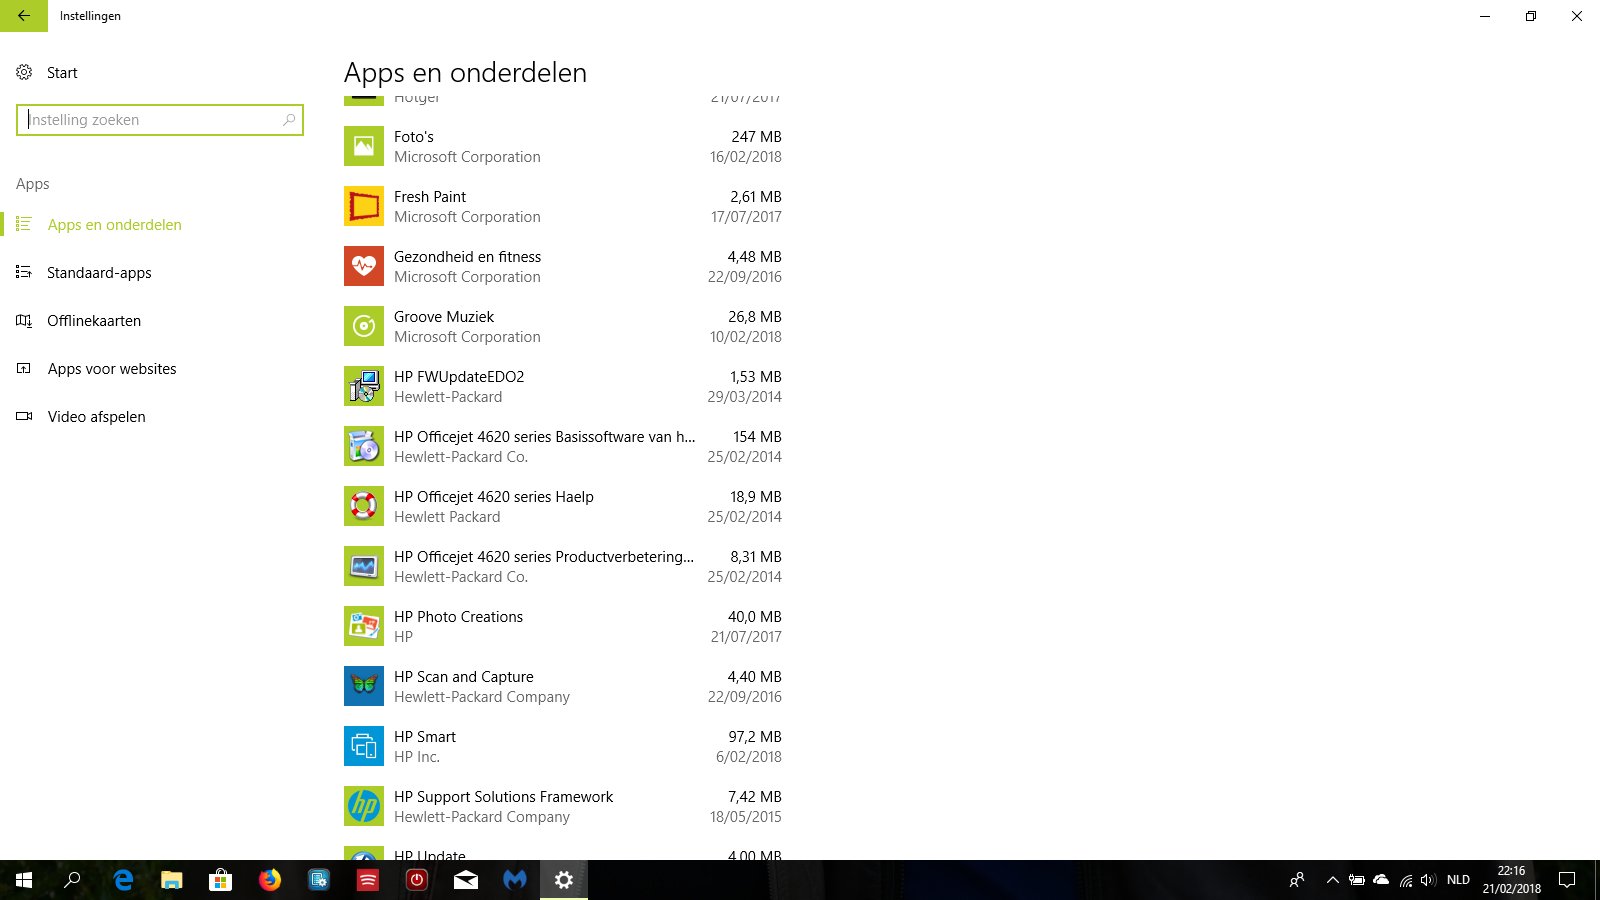
Task: Click the search magnifier in Instelling zoeken
Action: click(289, 120)
